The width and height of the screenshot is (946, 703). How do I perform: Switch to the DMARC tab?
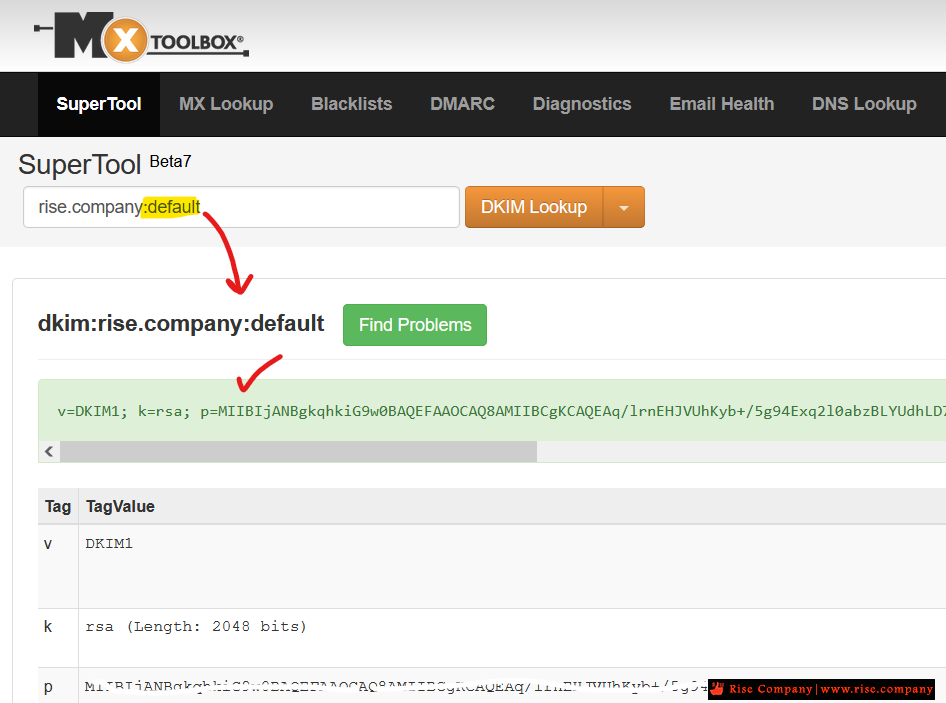462,104
